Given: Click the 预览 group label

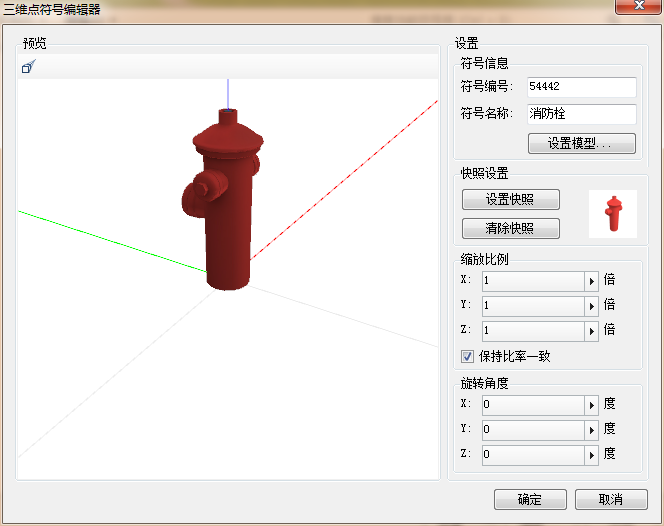Looking at the screenshot, I should click(35, 43).
